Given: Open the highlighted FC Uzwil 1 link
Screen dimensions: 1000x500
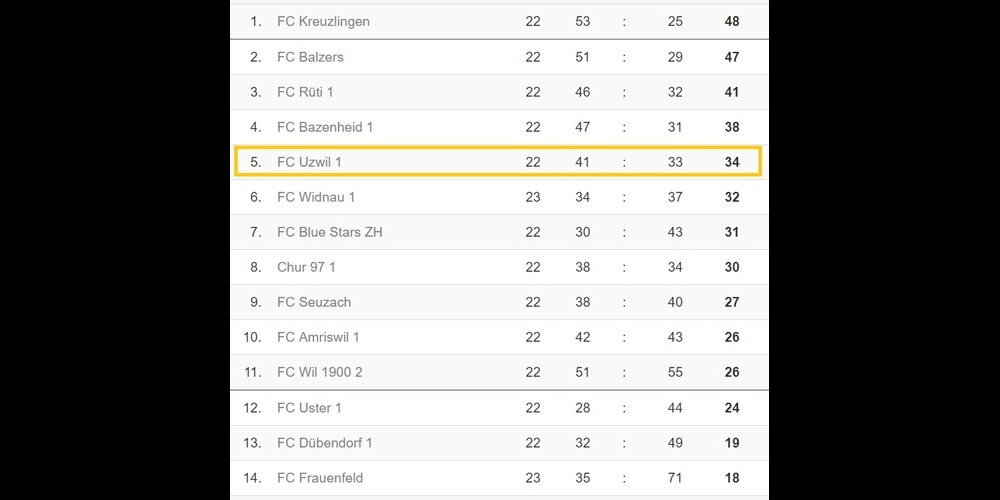Looking at the screenshot, I should pyautogui.click(x=309, y=162).
